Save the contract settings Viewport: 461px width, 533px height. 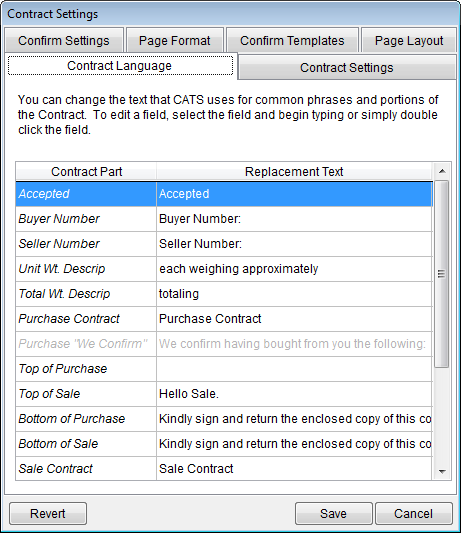coord(334,513)
